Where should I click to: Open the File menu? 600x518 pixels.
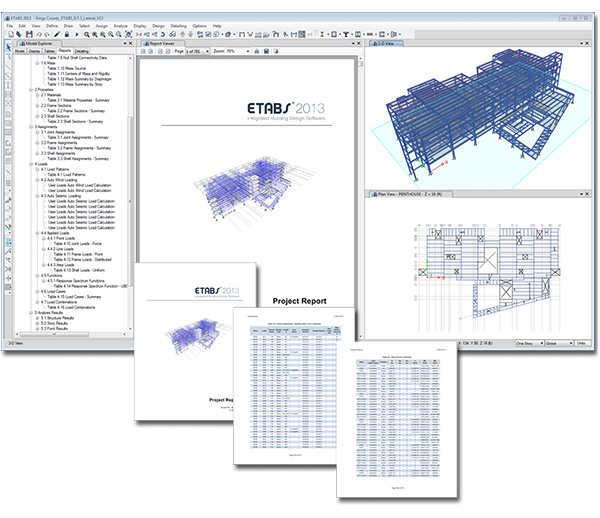(10, 26)
